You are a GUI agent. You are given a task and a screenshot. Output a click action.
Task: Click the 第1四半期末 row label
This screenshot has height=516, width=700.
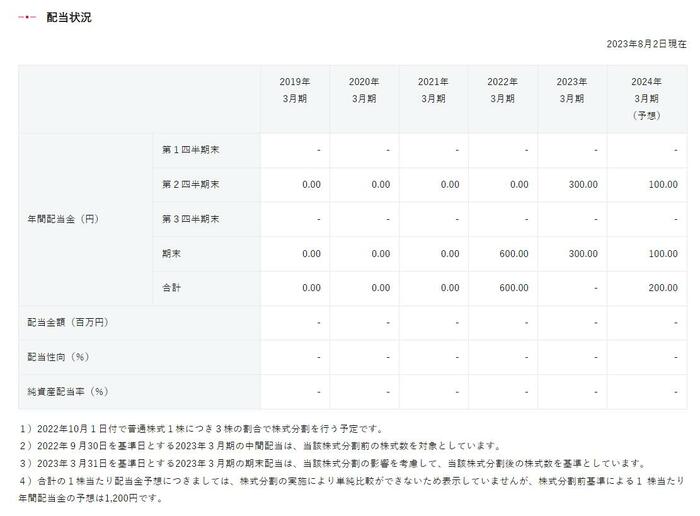(190, 150)
